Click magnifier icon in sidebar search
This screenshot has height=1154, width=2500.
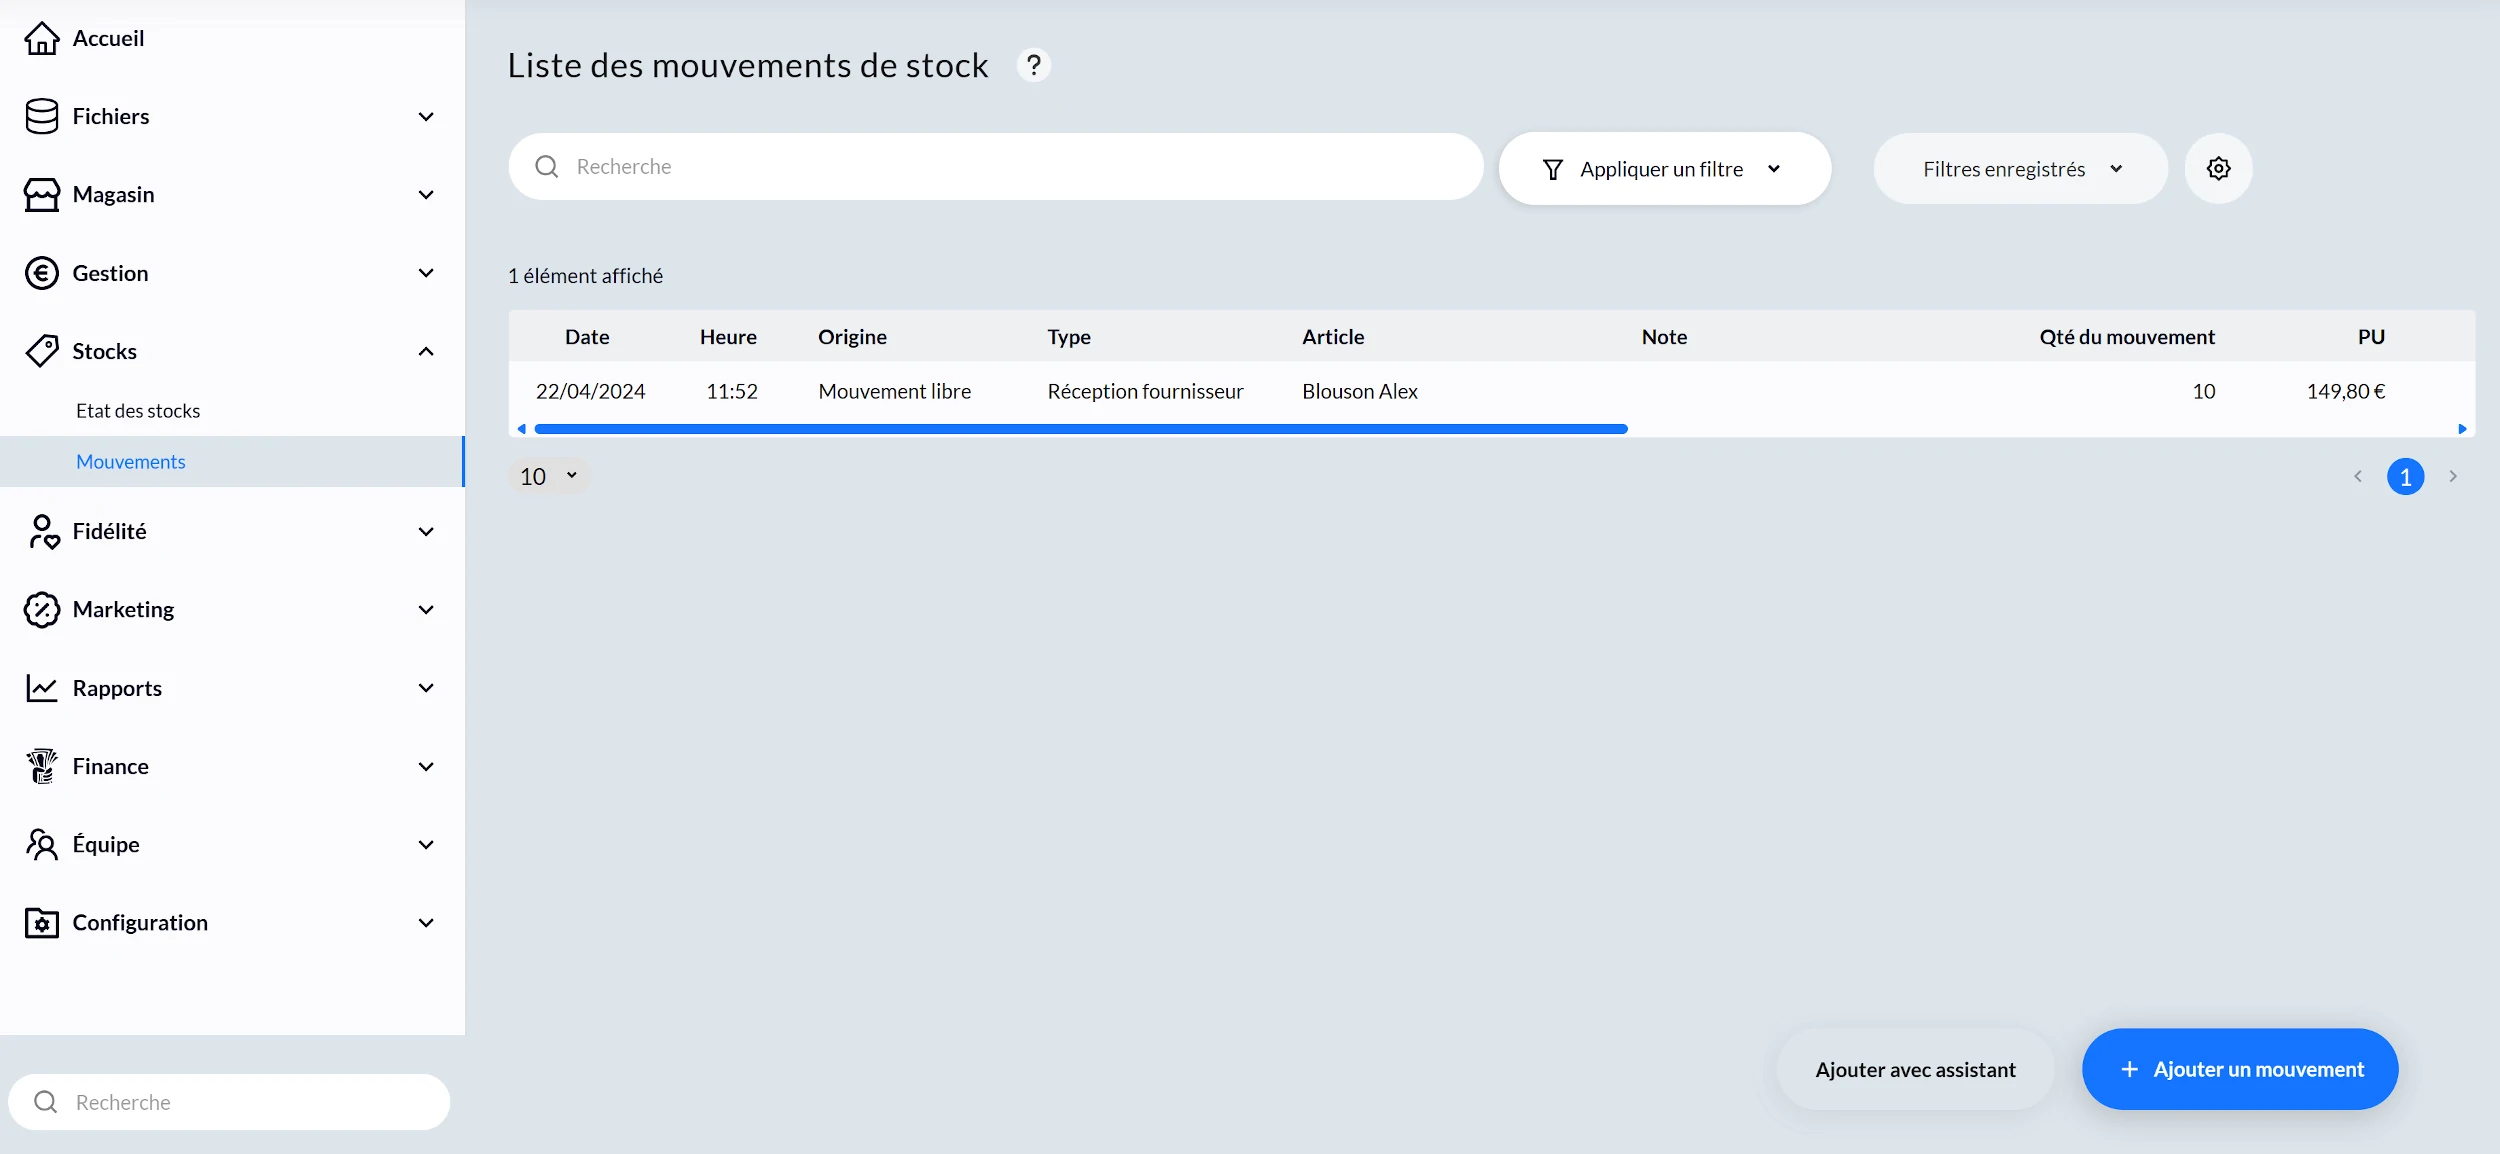pos(46,1102)
